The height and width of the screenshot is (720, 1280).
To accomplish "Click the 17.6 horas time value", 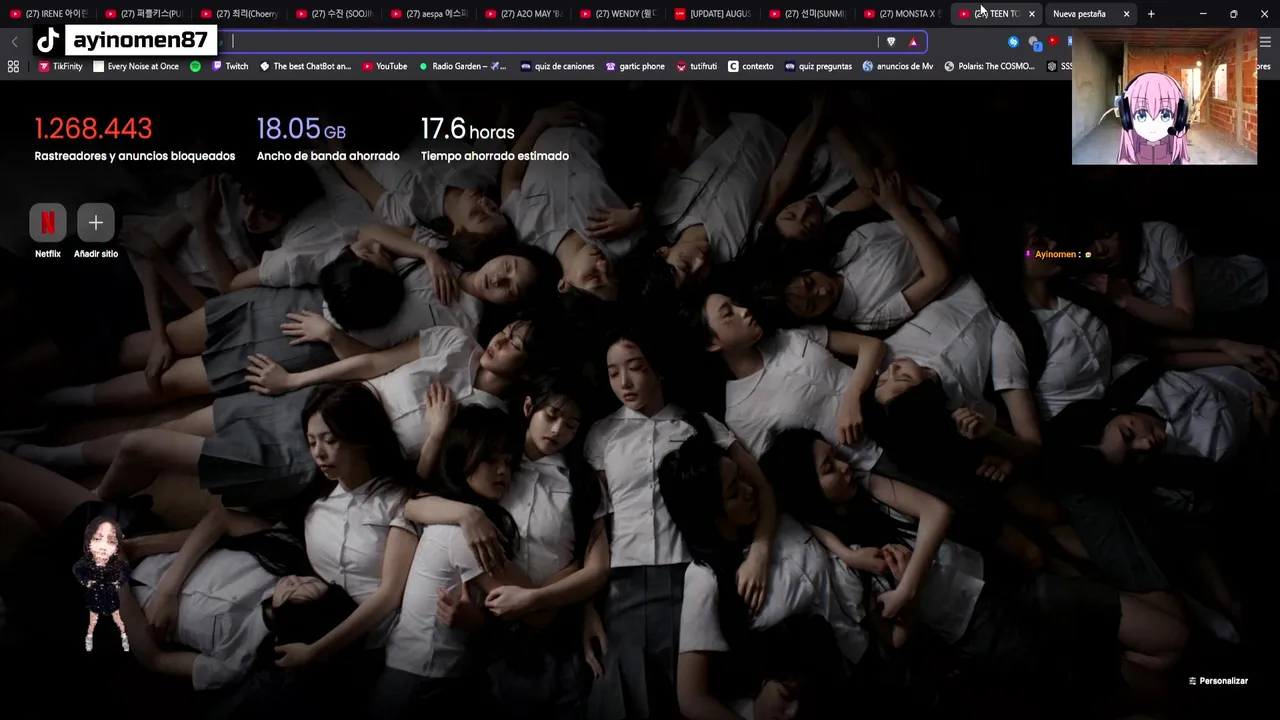I will click(467, 129).
